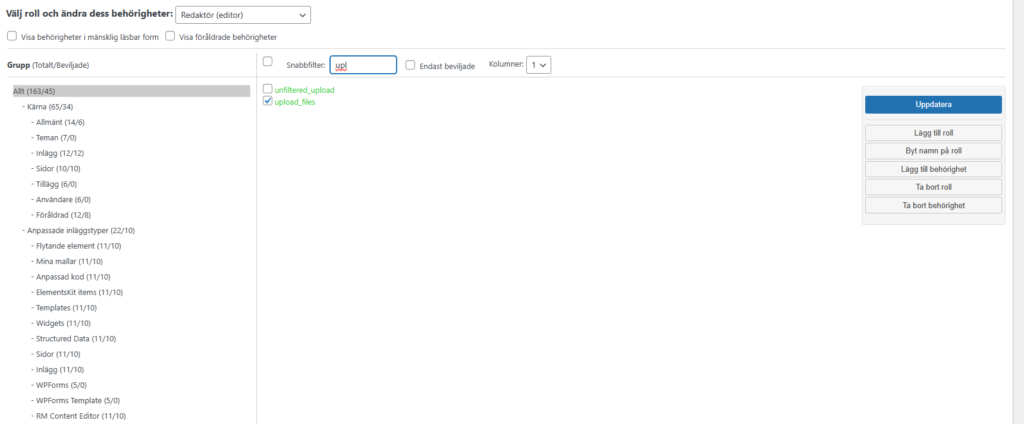Tick the unfiltered_upload capability checkbox
1024x424 pixels.
point(267,89)
